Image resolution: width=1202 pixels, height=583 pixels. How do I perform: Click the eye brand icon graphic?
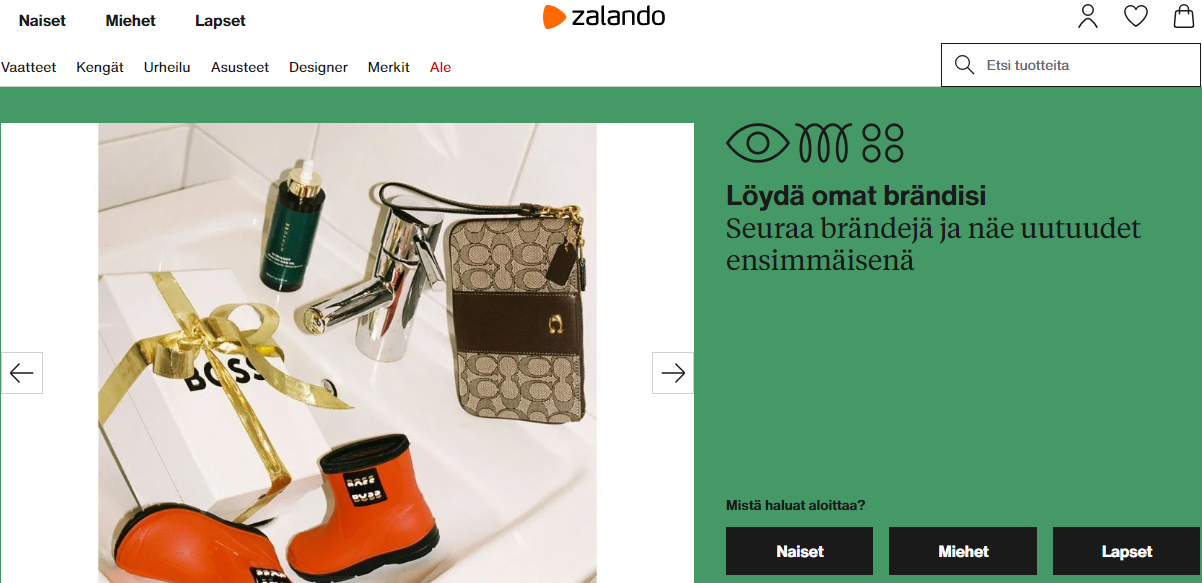(758, 143)
